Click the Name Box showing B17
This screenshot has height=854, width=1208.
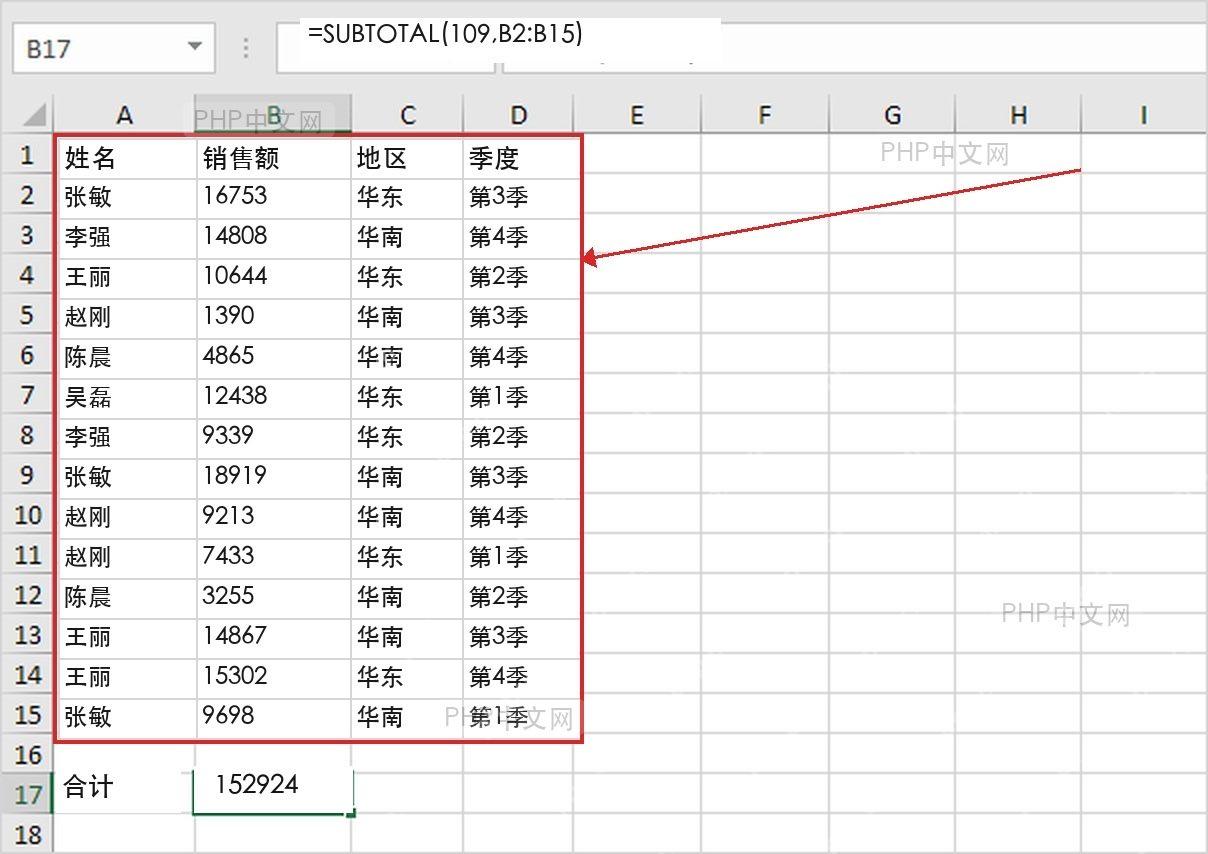113,48
